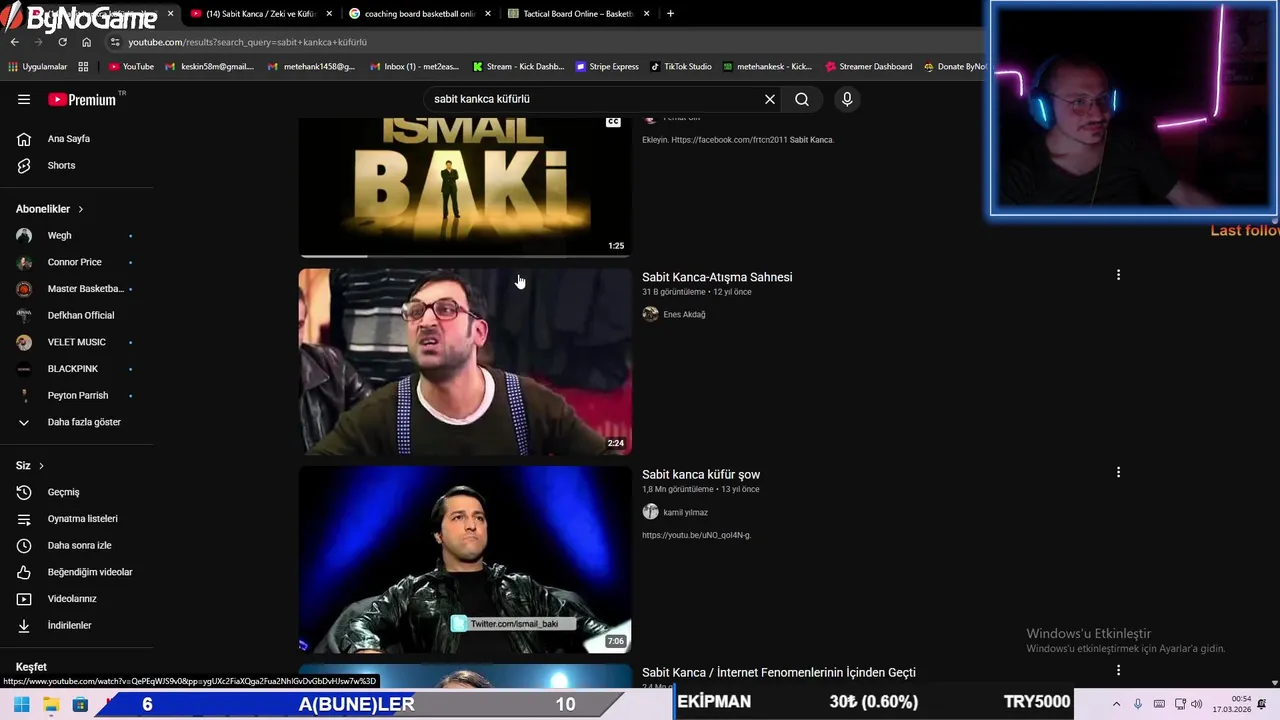1280x720 pixels.
Task: Open Uygulamalar apps shortcut
Action: tap(38, 67)
